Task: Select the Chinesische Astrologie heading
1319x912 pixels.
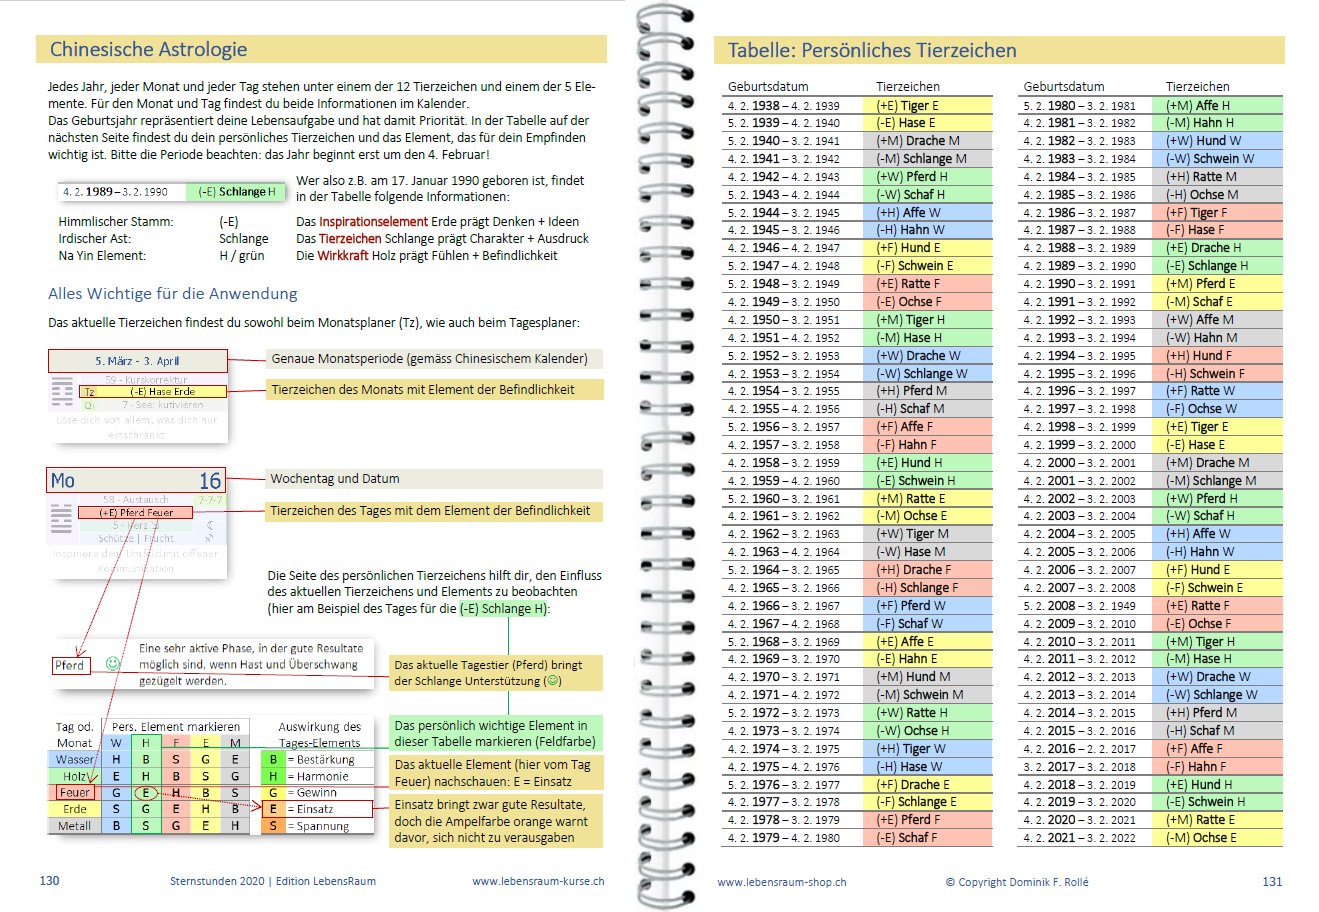Action: 148,49
